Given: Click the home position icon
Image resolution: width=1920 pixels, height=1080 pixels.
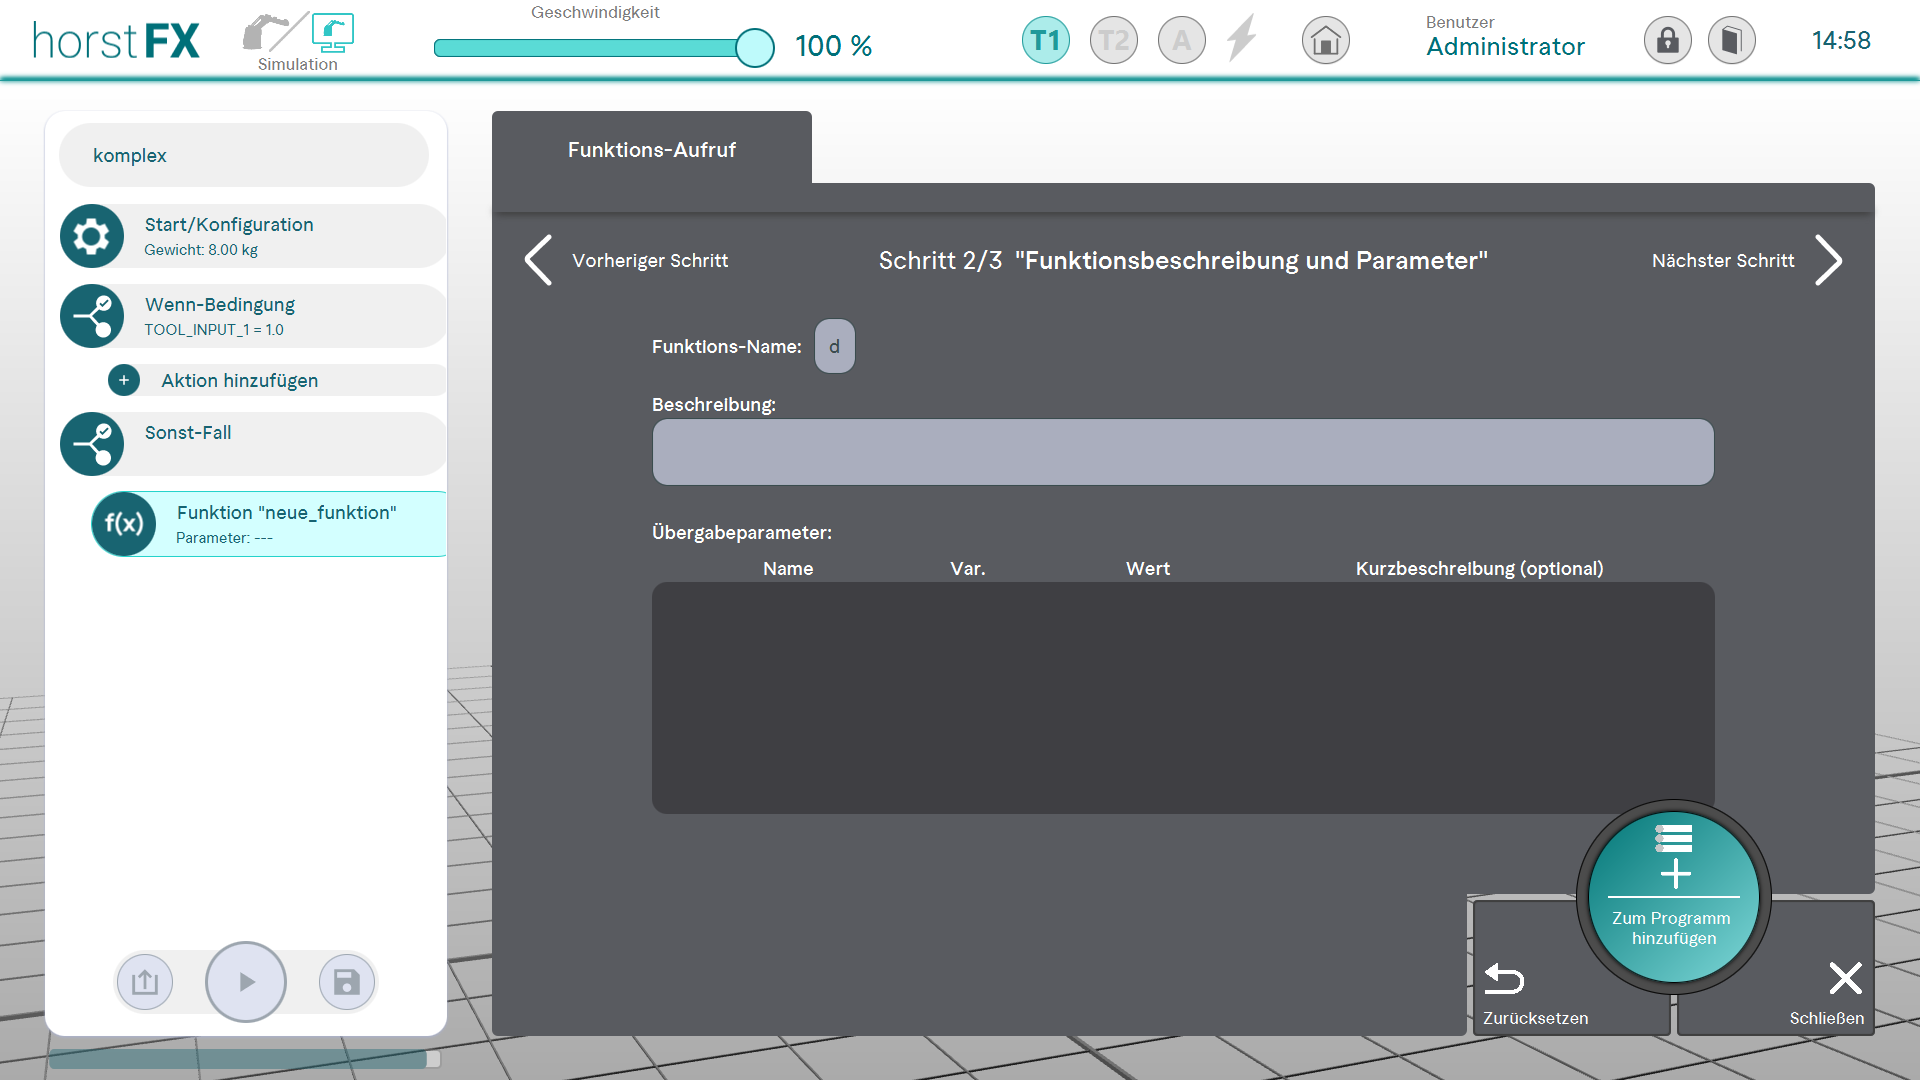Looking at the screenshot, I should pos(1325,41).
